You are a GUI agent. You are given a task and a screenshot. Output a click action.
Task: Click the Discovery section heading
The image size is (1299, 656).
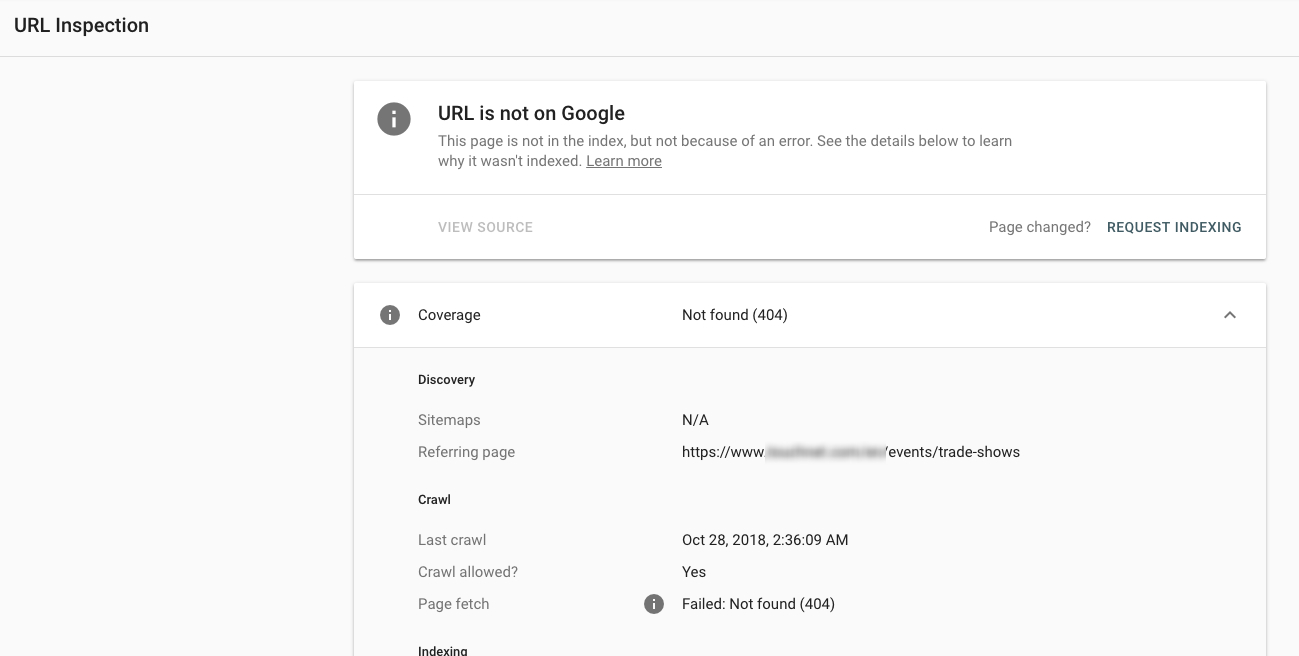[446, 380]
